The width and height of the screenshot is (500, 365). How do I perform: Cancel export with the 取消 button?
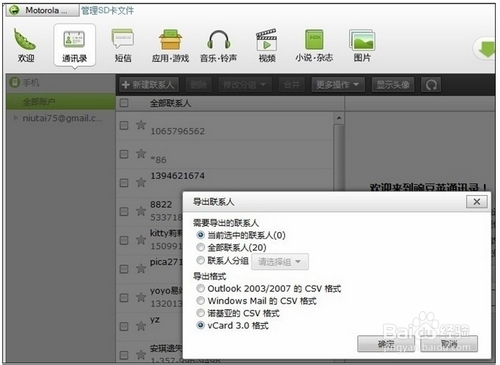449,344
